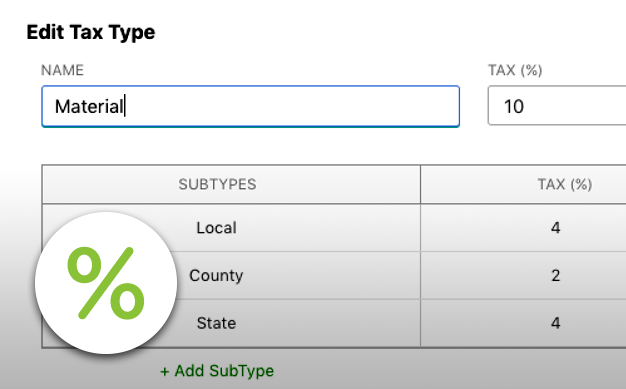Select the Local subtype row
Screen dimensions: 626x389
click(x=334, y=228)
